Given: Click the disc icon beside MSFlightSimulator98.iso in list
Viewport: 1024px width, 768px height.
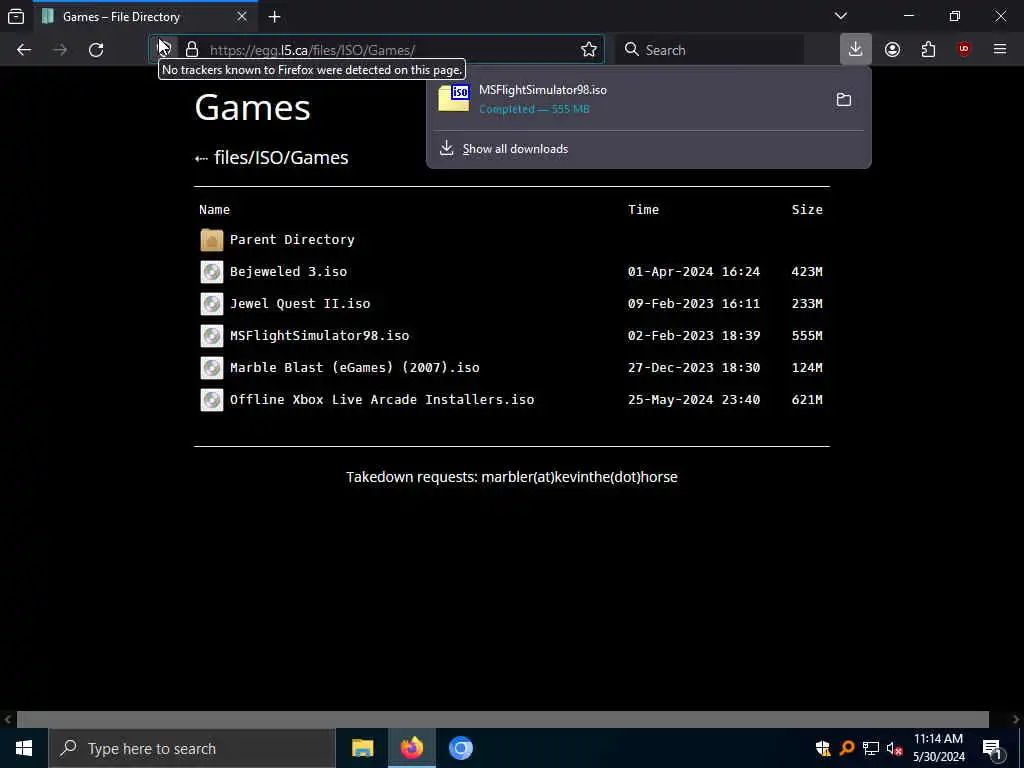Looking at the screenshot, I should point(212,336).
